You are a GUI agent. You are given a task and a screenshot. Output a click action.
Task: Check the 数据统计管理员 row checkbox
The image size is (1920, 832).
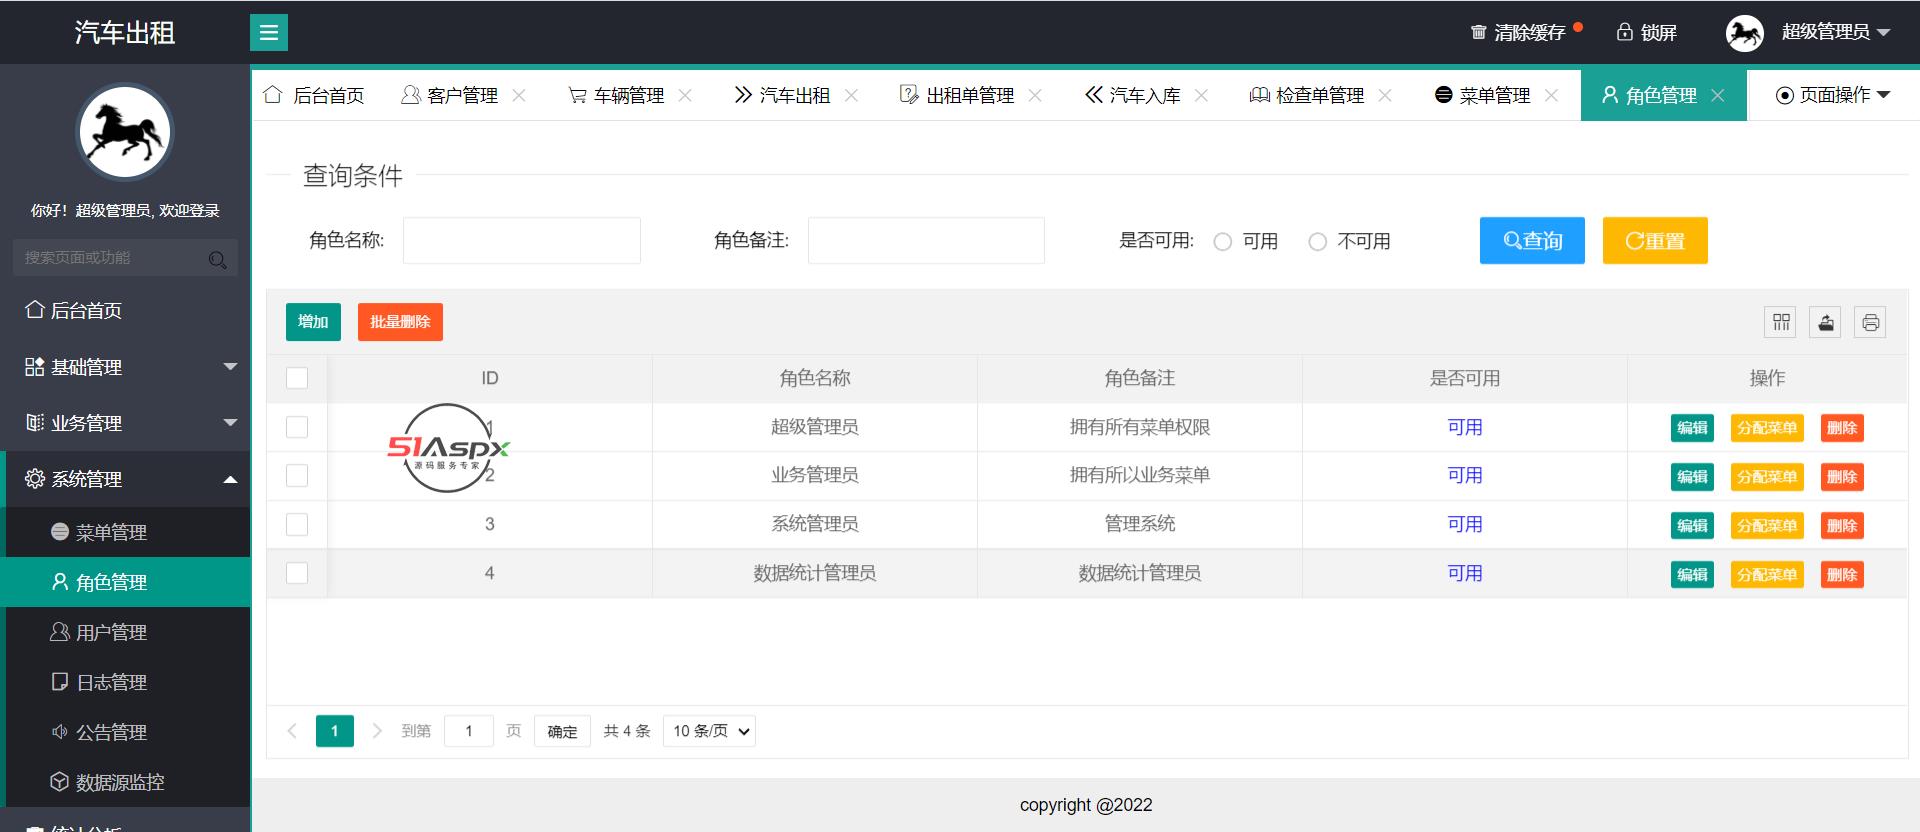pyautogui.click(x=297, y=573)
